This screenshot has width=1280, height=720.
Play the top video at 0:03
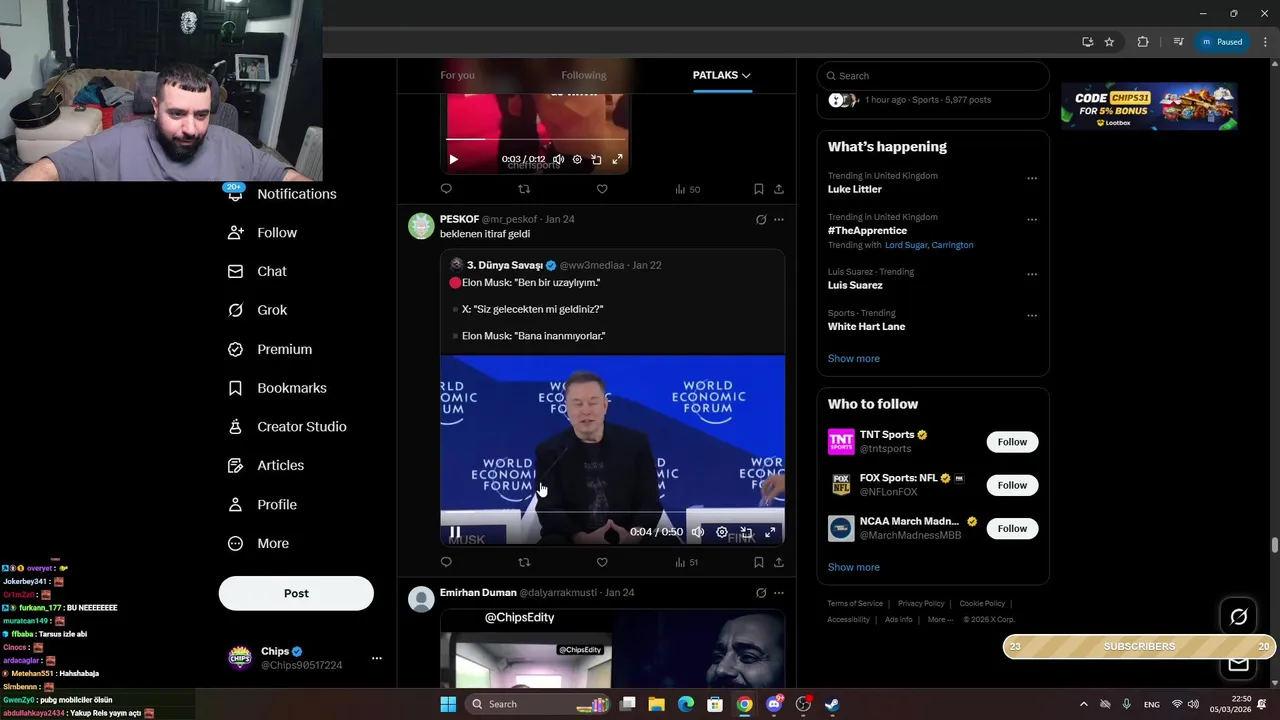453,159
